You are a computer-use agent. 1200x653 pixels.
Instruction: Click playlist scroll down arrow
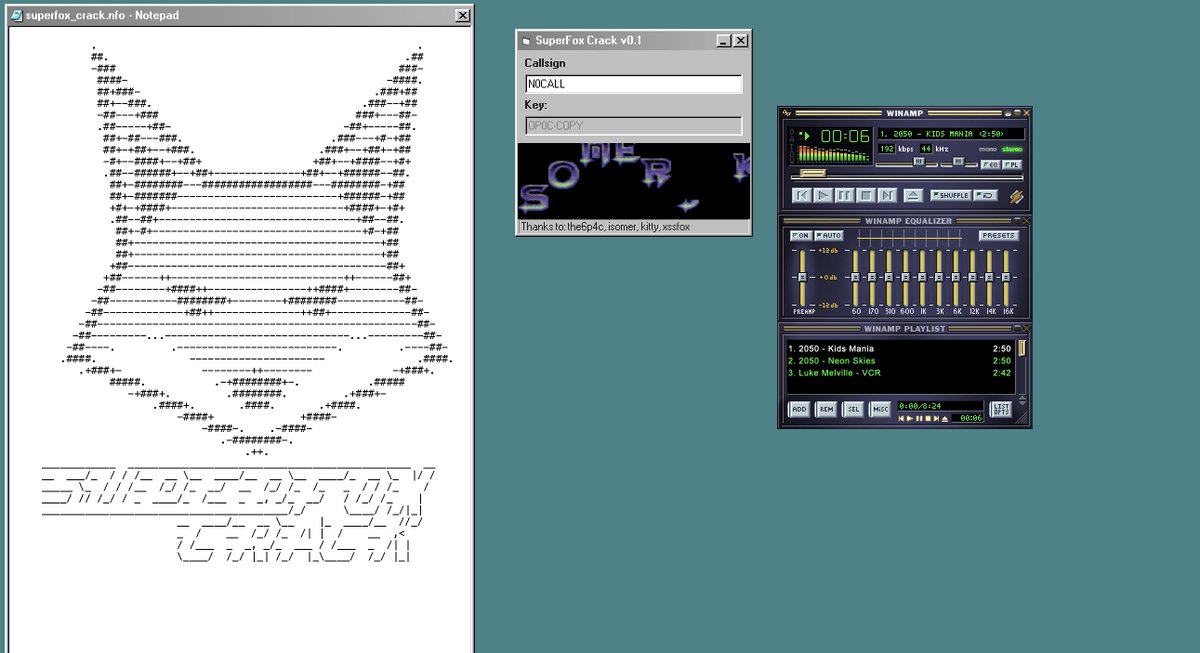(x=1022, y=403)
